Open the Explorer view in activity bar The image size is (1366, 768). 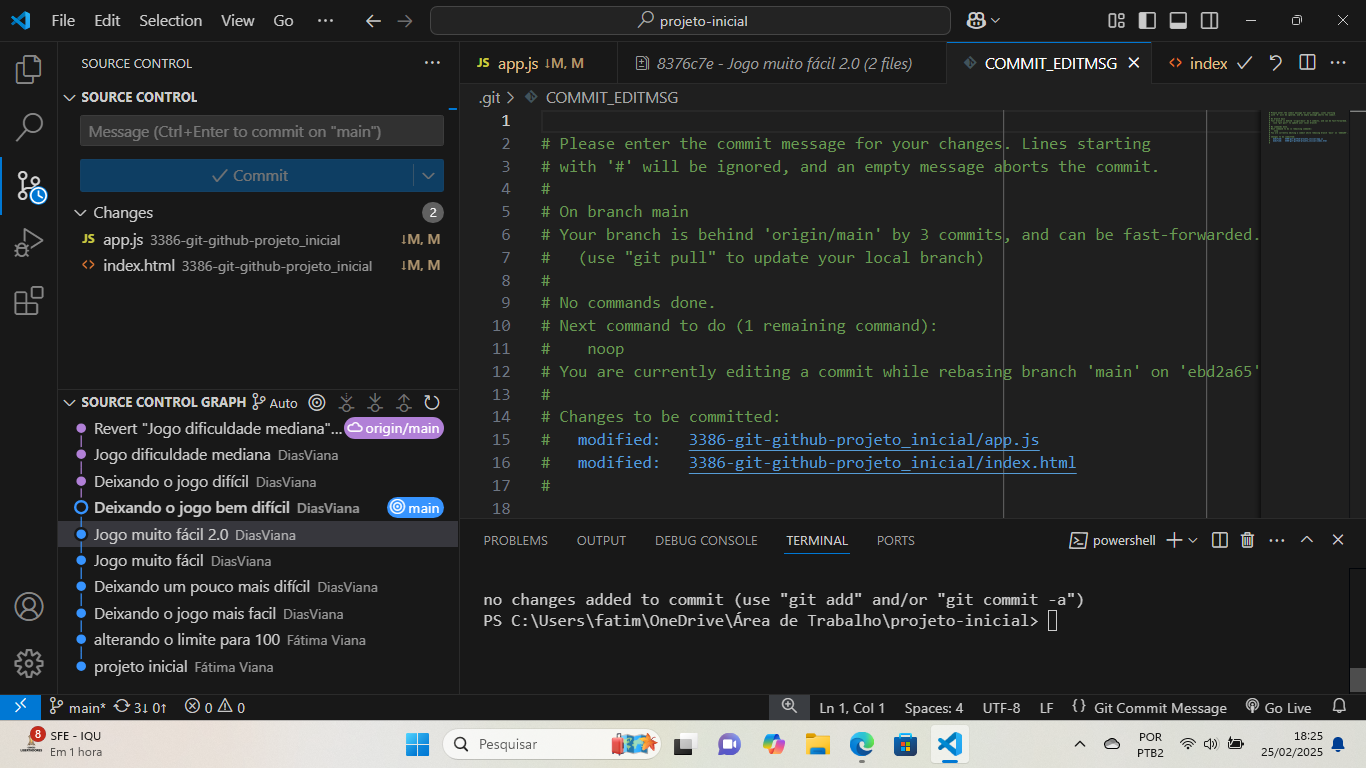click(x=29, y=69)
